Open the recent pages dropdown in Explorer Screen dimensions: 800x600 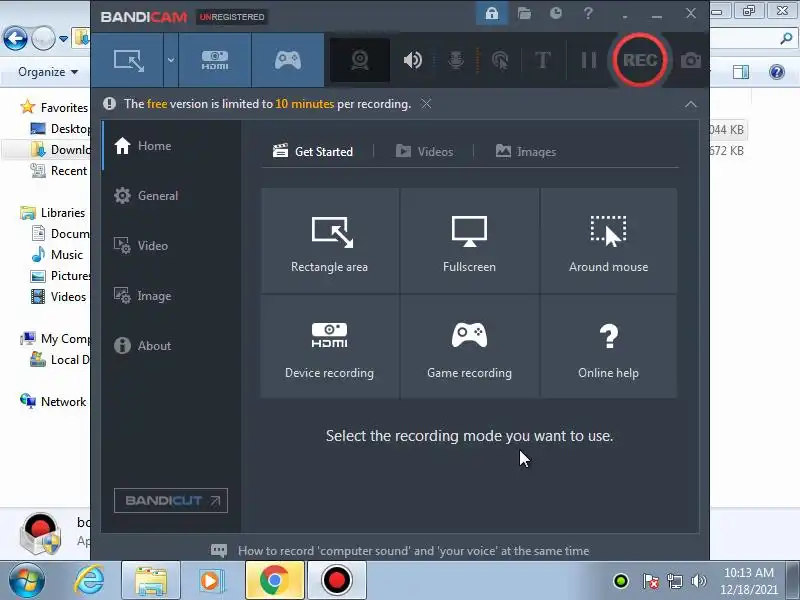point(63,39)
